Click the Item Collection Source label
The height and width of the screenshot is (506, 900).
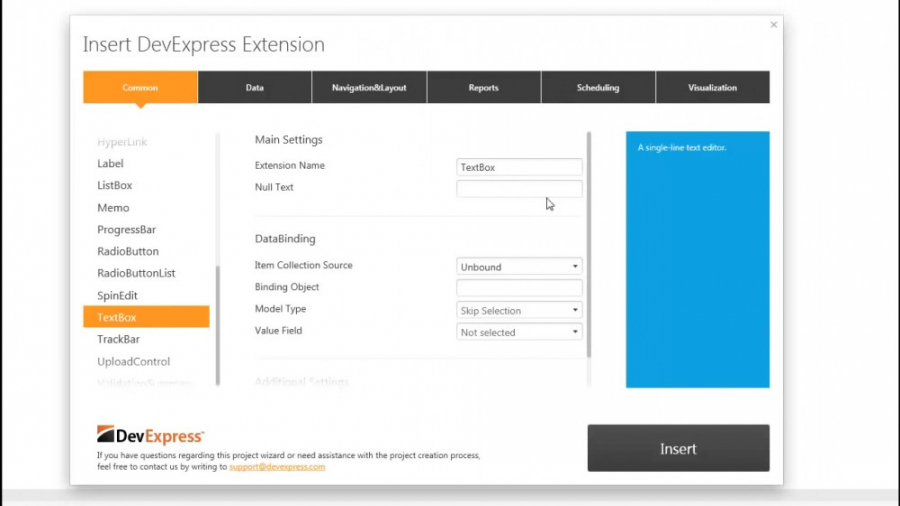click(304, 265)
